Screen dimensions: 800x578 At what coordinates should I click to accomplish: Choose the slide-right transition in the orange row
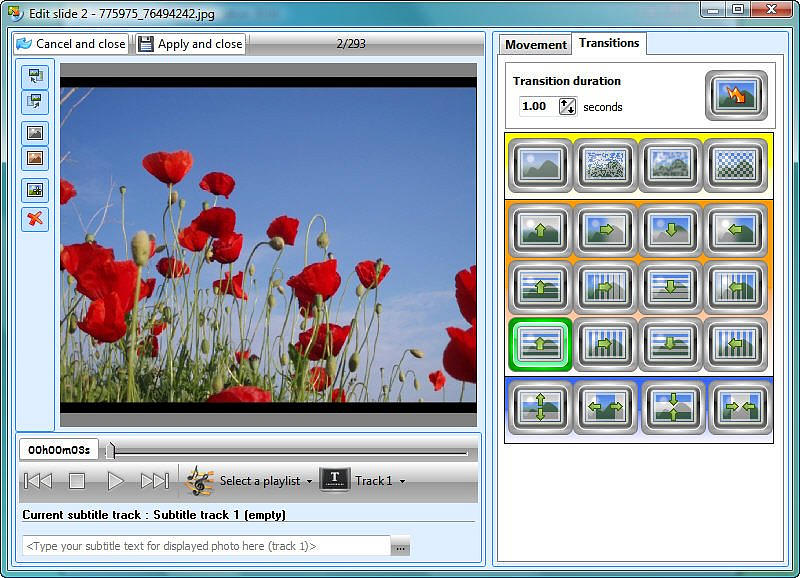click(606, 229)
